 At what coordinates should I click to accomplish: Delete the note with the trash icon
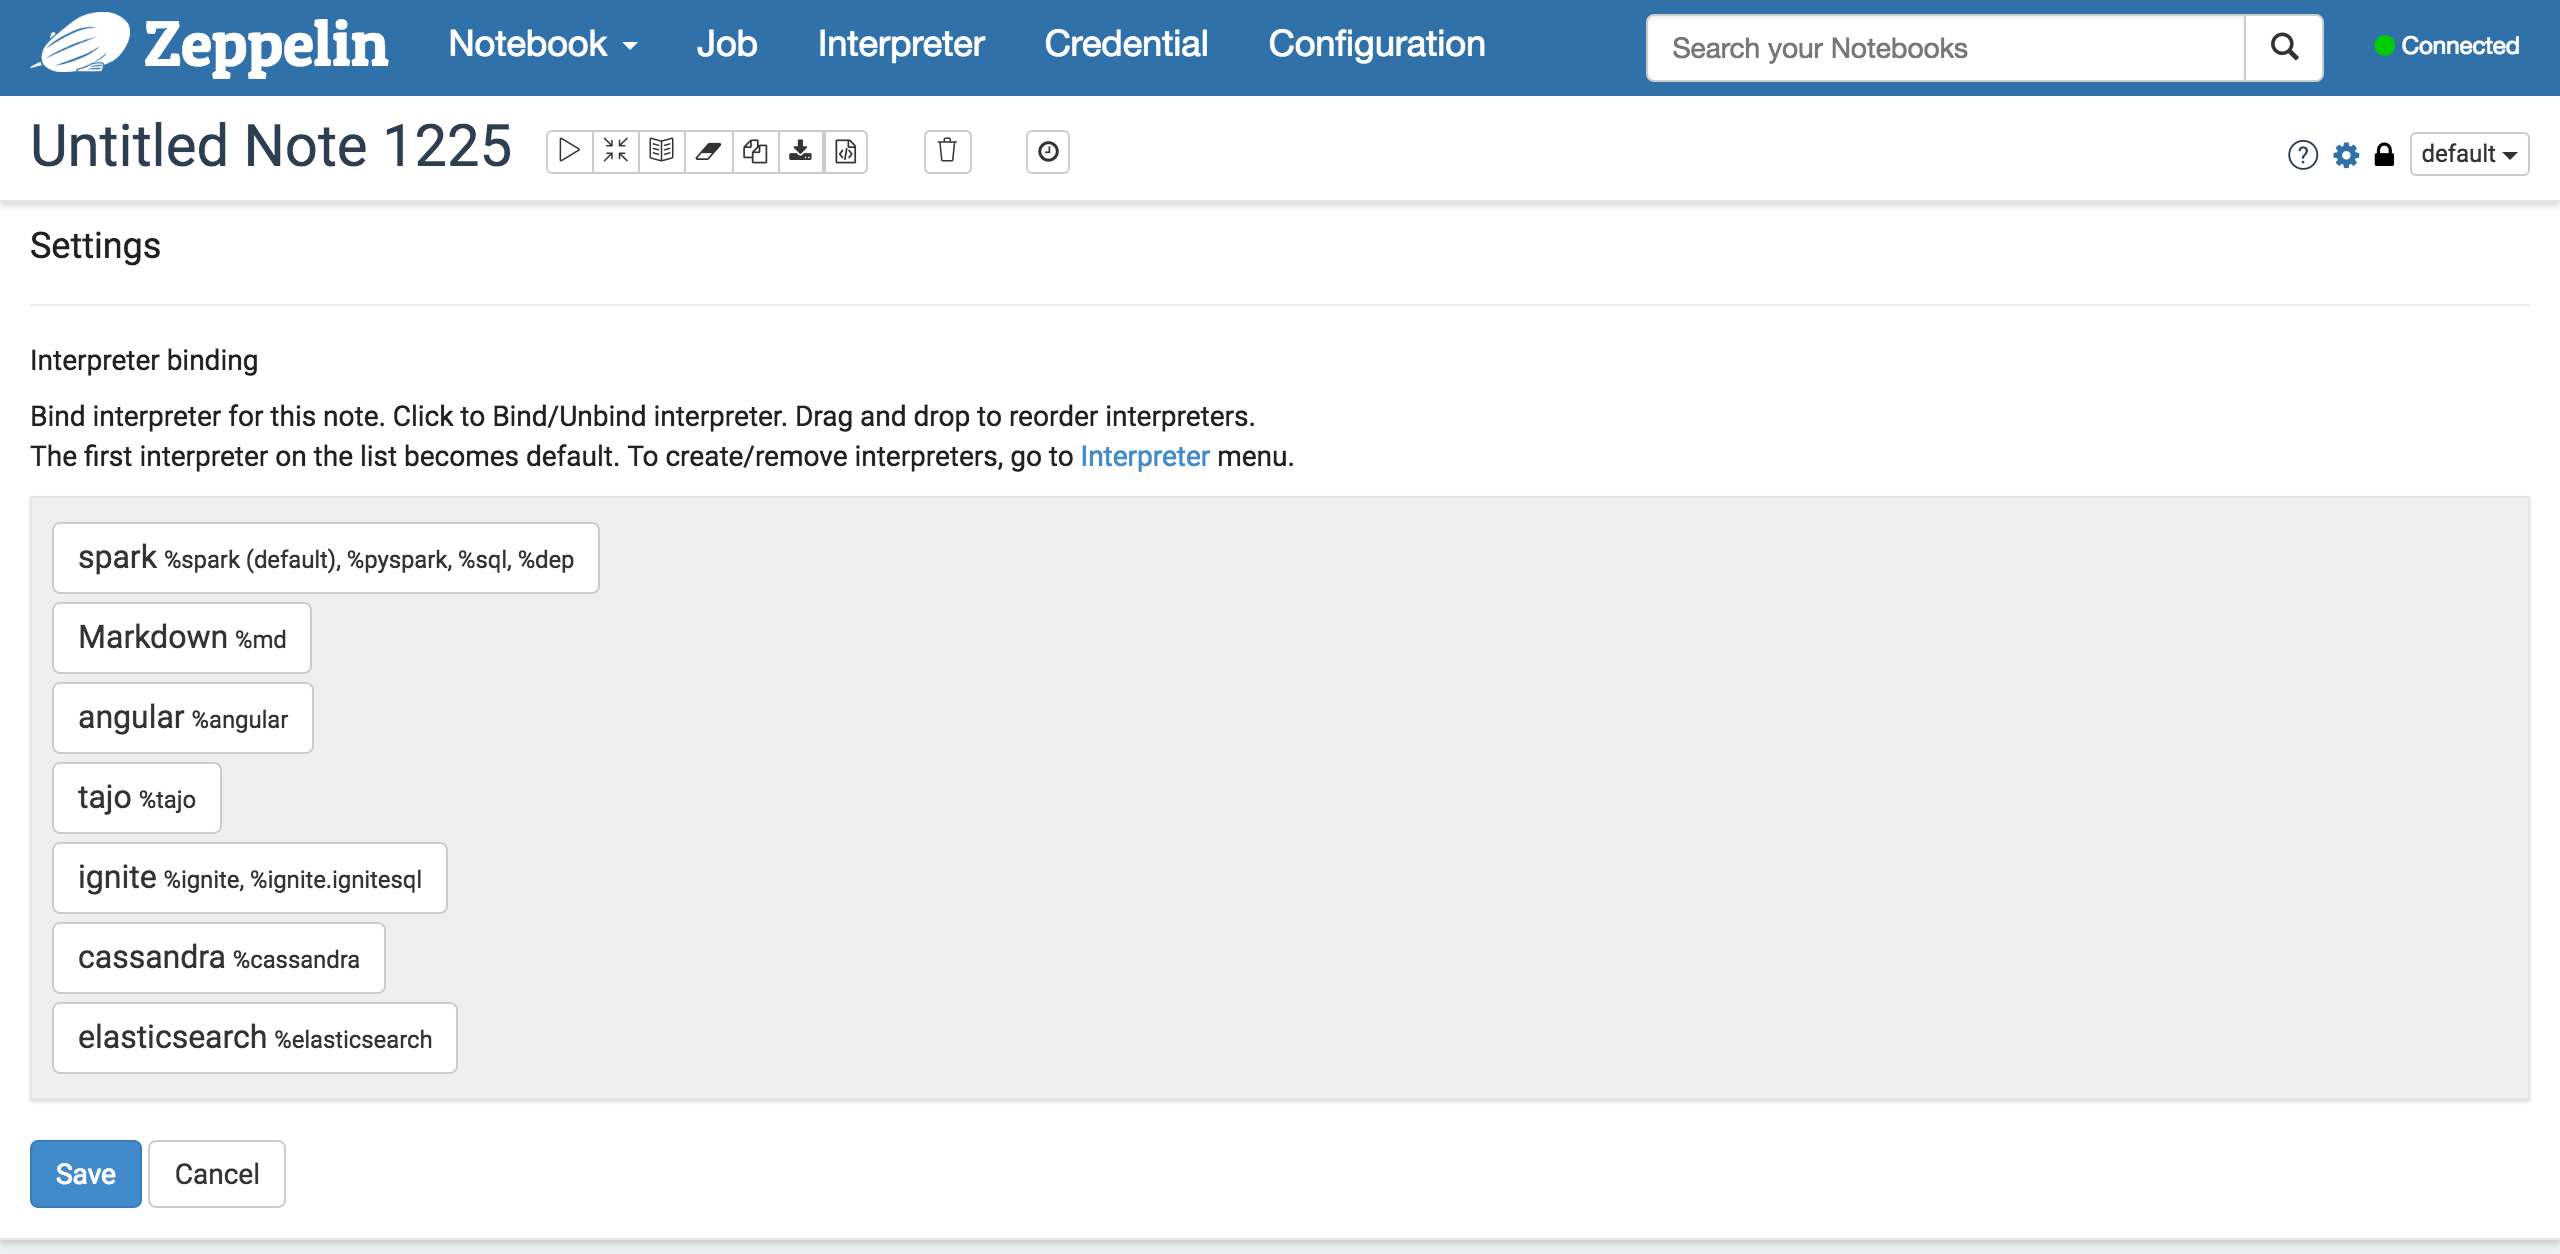947,152
